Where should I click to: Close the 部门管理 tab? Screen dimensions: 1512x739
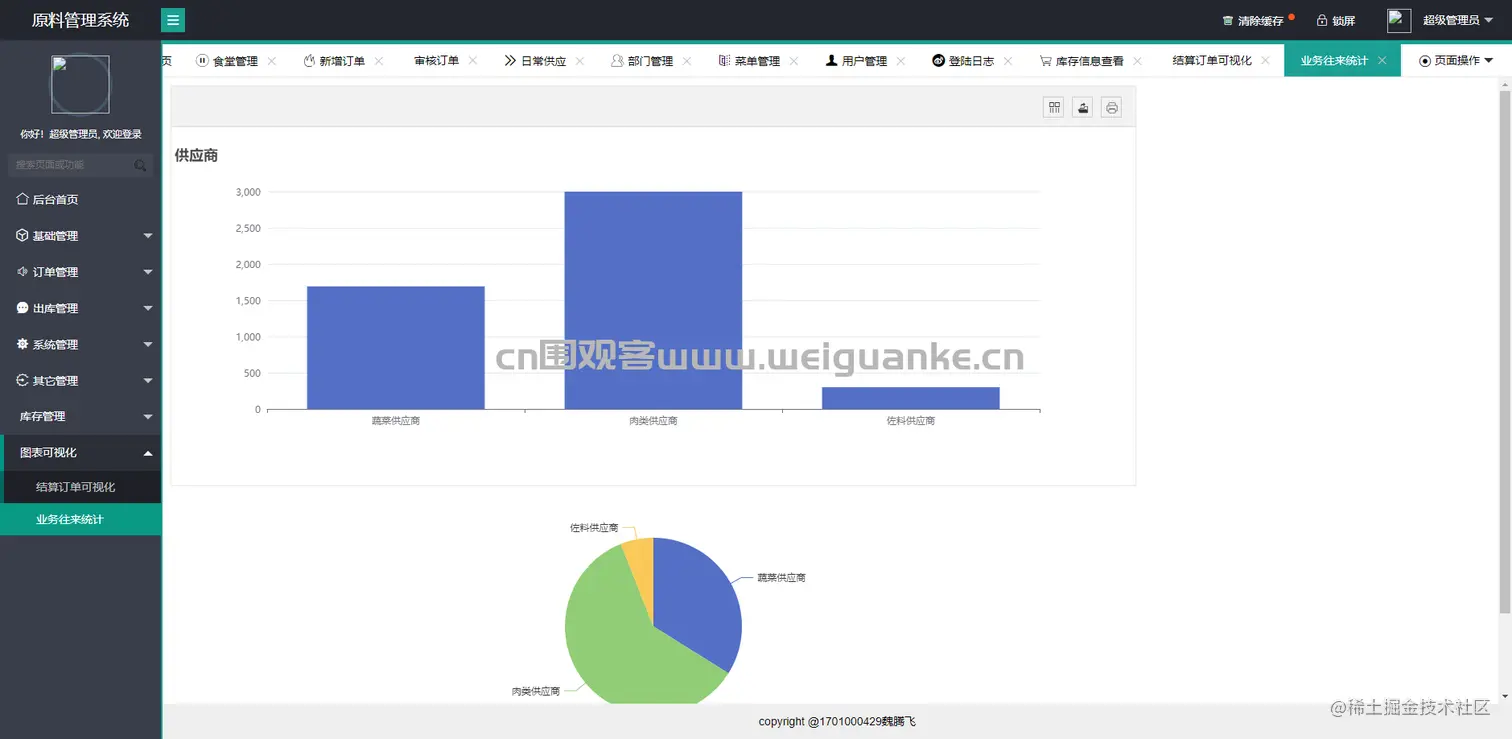click(x=687, y=61)
